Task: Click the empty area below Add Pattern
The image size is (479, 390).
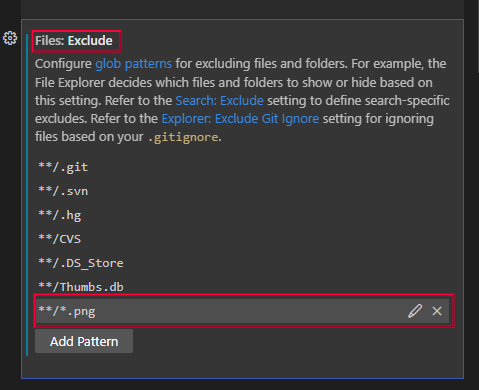Action: pyautogui.click(x=242, y=366)
